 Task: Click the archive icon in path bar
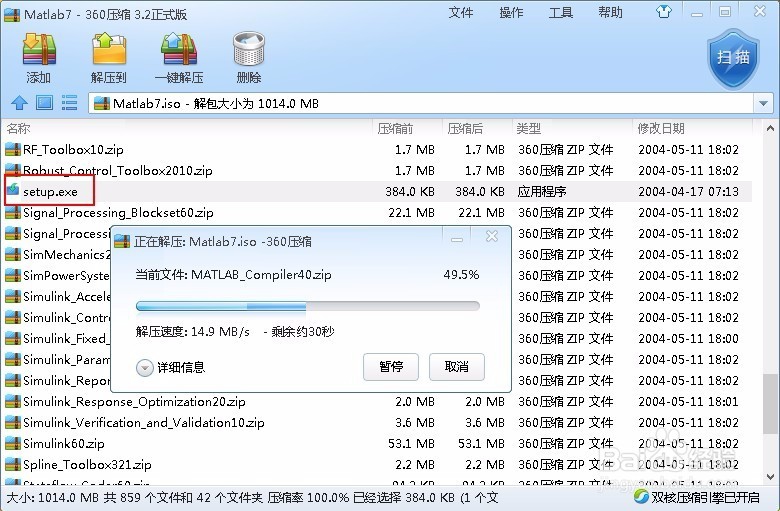click(101, 103)
